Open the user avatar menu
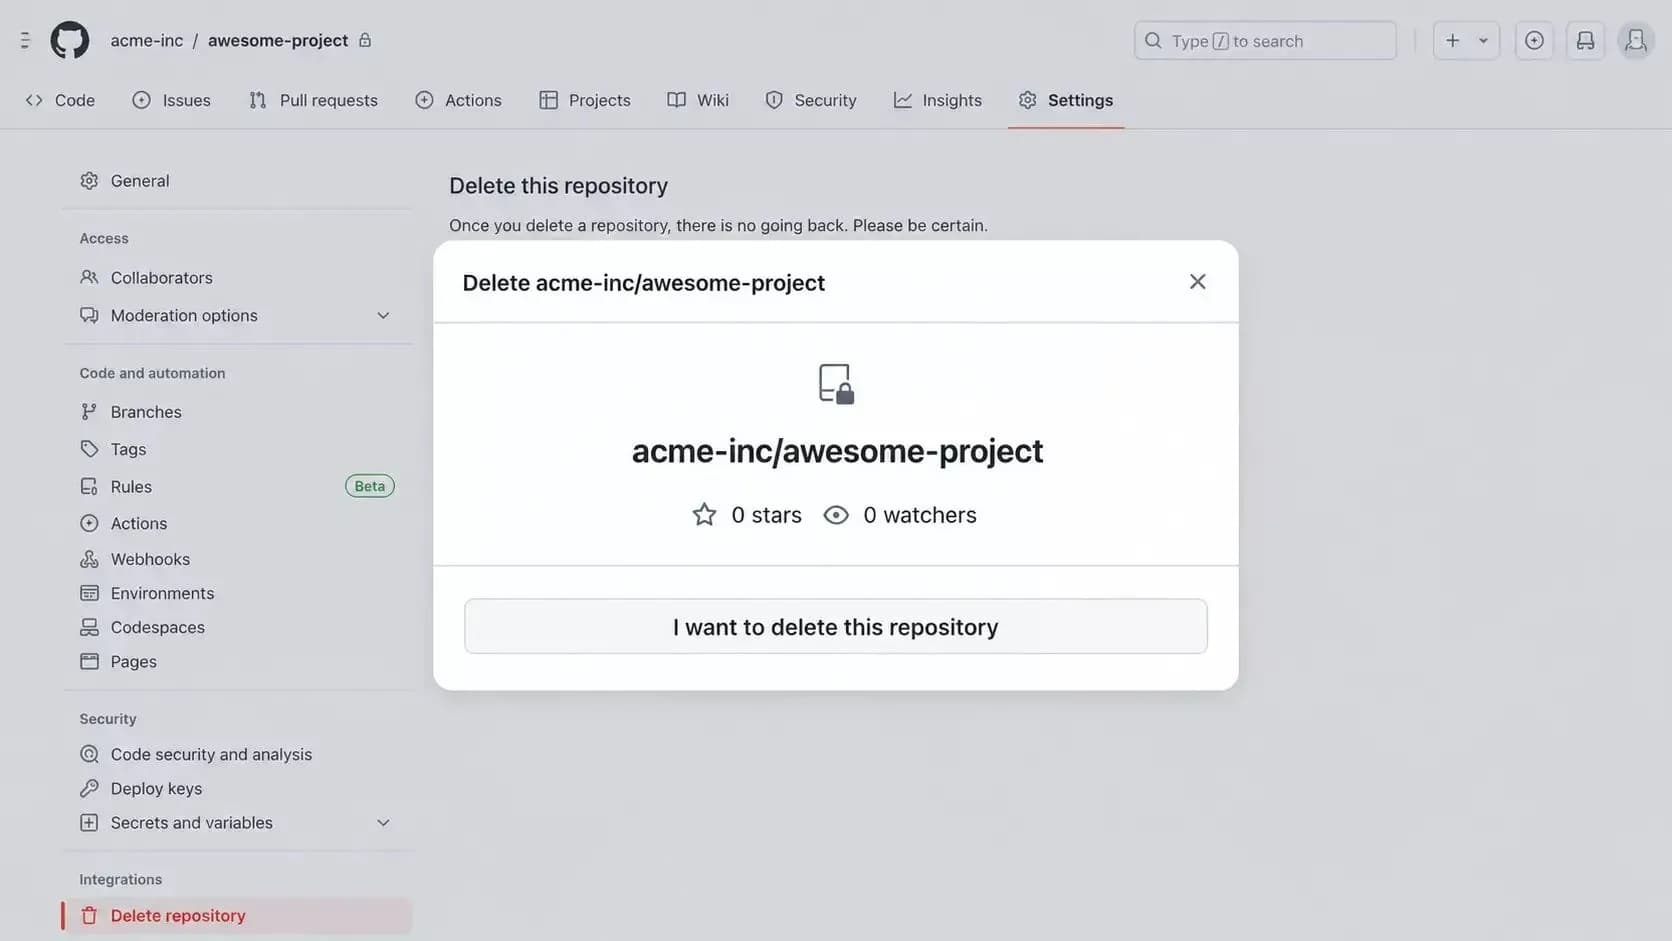Image resolution: width=1672 pixels, height=941 pixels. [1636, 41]
